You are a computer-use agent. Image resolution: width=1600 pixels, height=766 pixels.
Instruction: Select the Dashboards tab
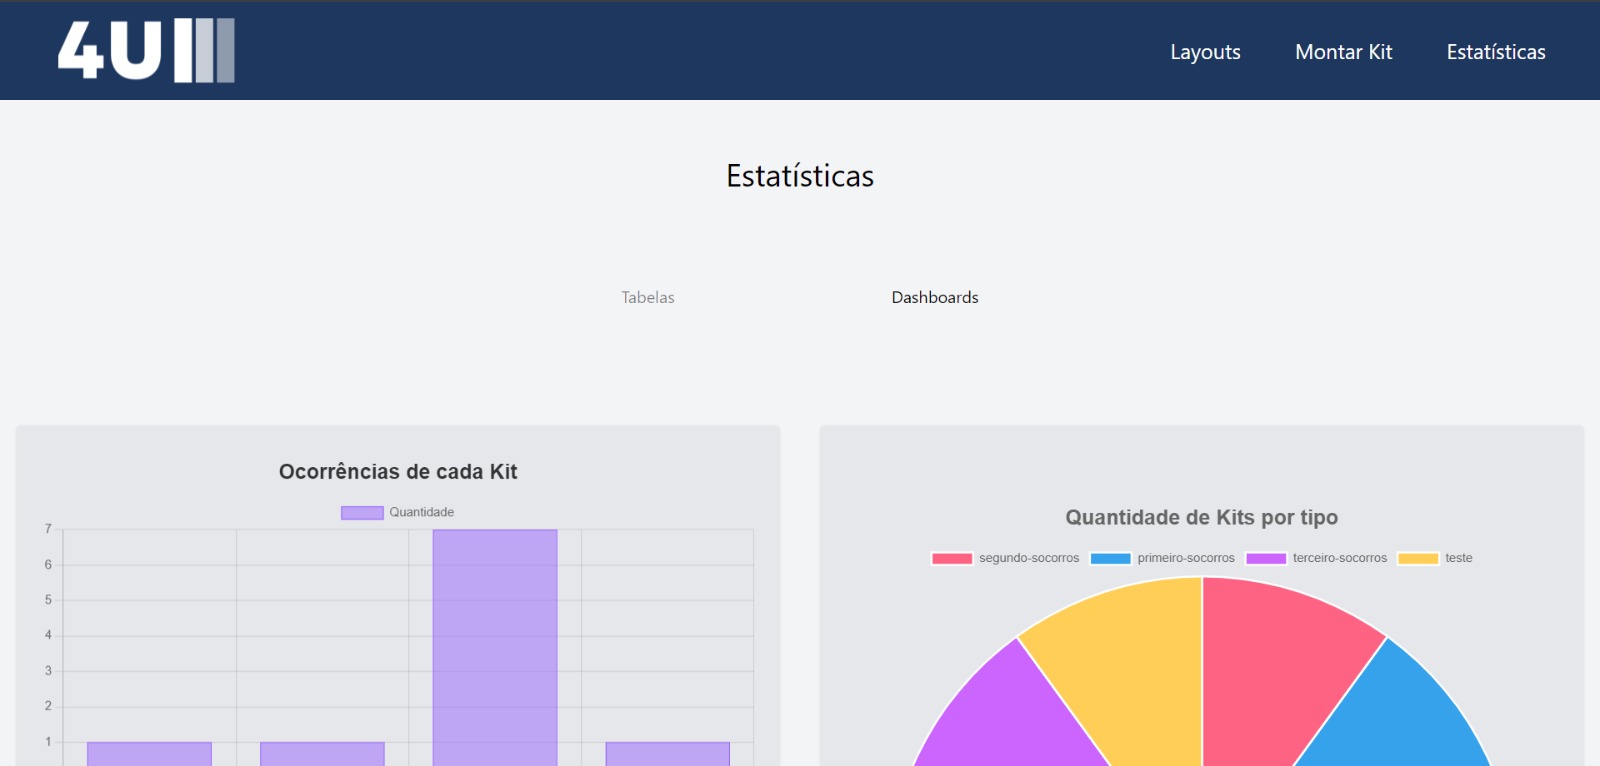(x=935, y=297)
